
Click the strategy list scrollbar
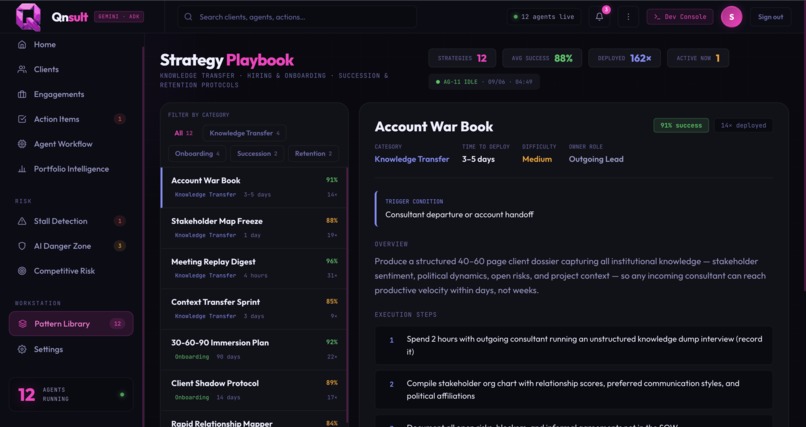coord(348,295)
